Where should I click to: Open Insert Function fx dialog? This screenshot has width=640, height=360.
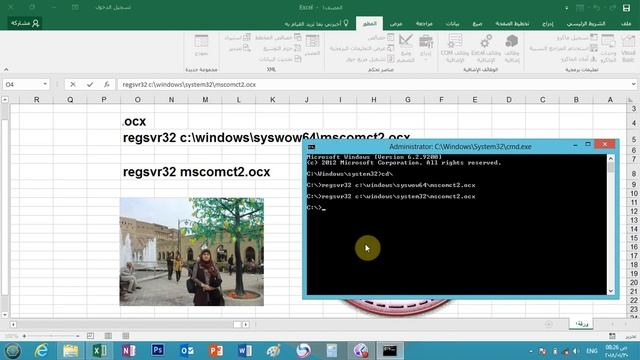(107, 84)
